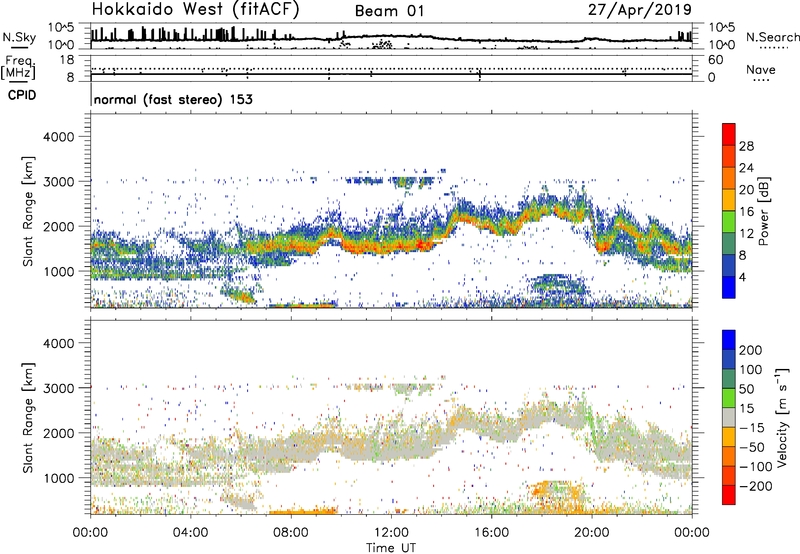Viewport: 800px width, 554px height.
Task: Click the '200' value on velocity scale
Action: 751,350
